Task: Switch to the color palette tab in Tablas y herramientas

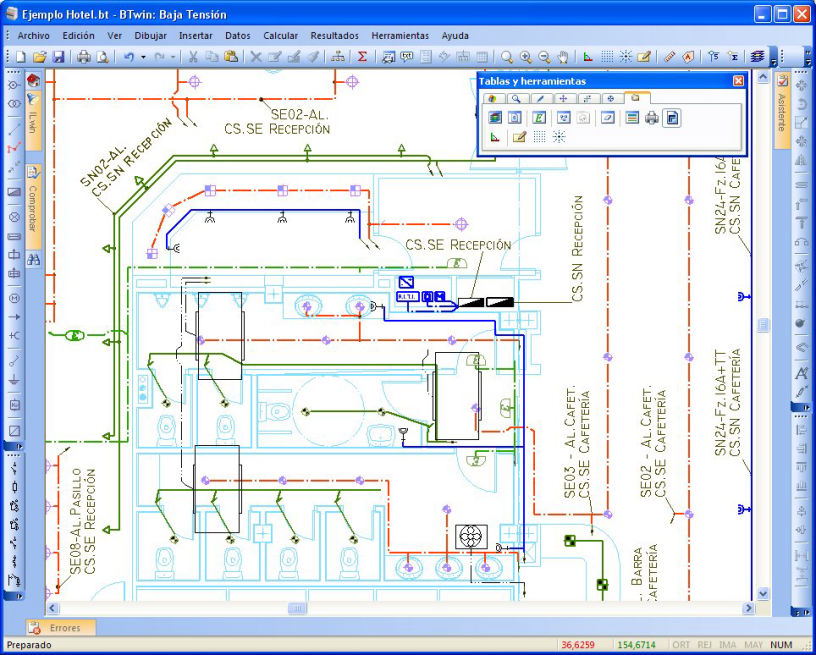Action: pos(492,98)
